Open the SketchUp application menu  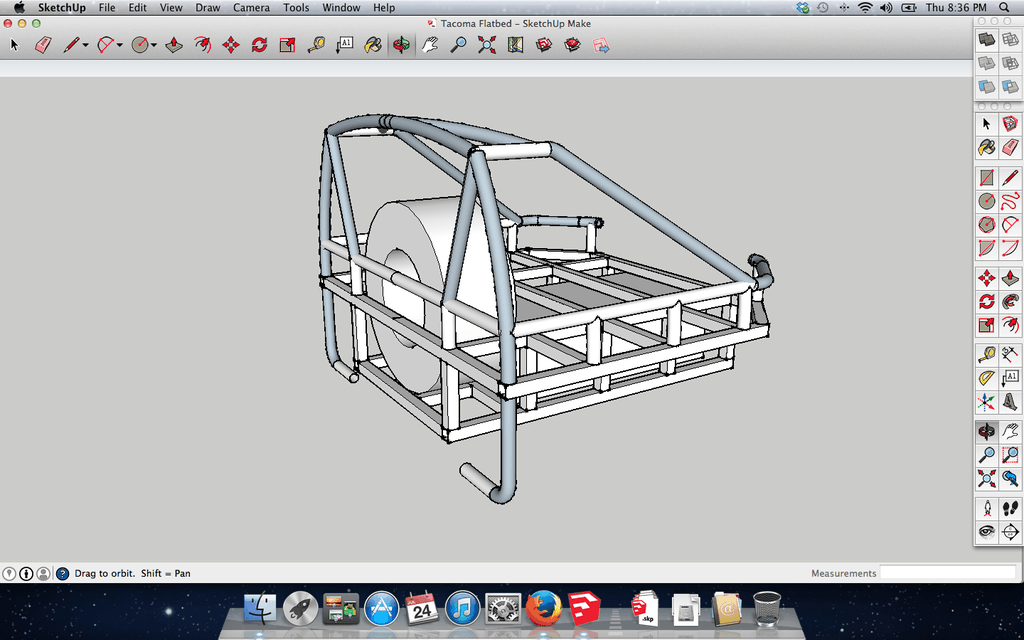[62, 8]
